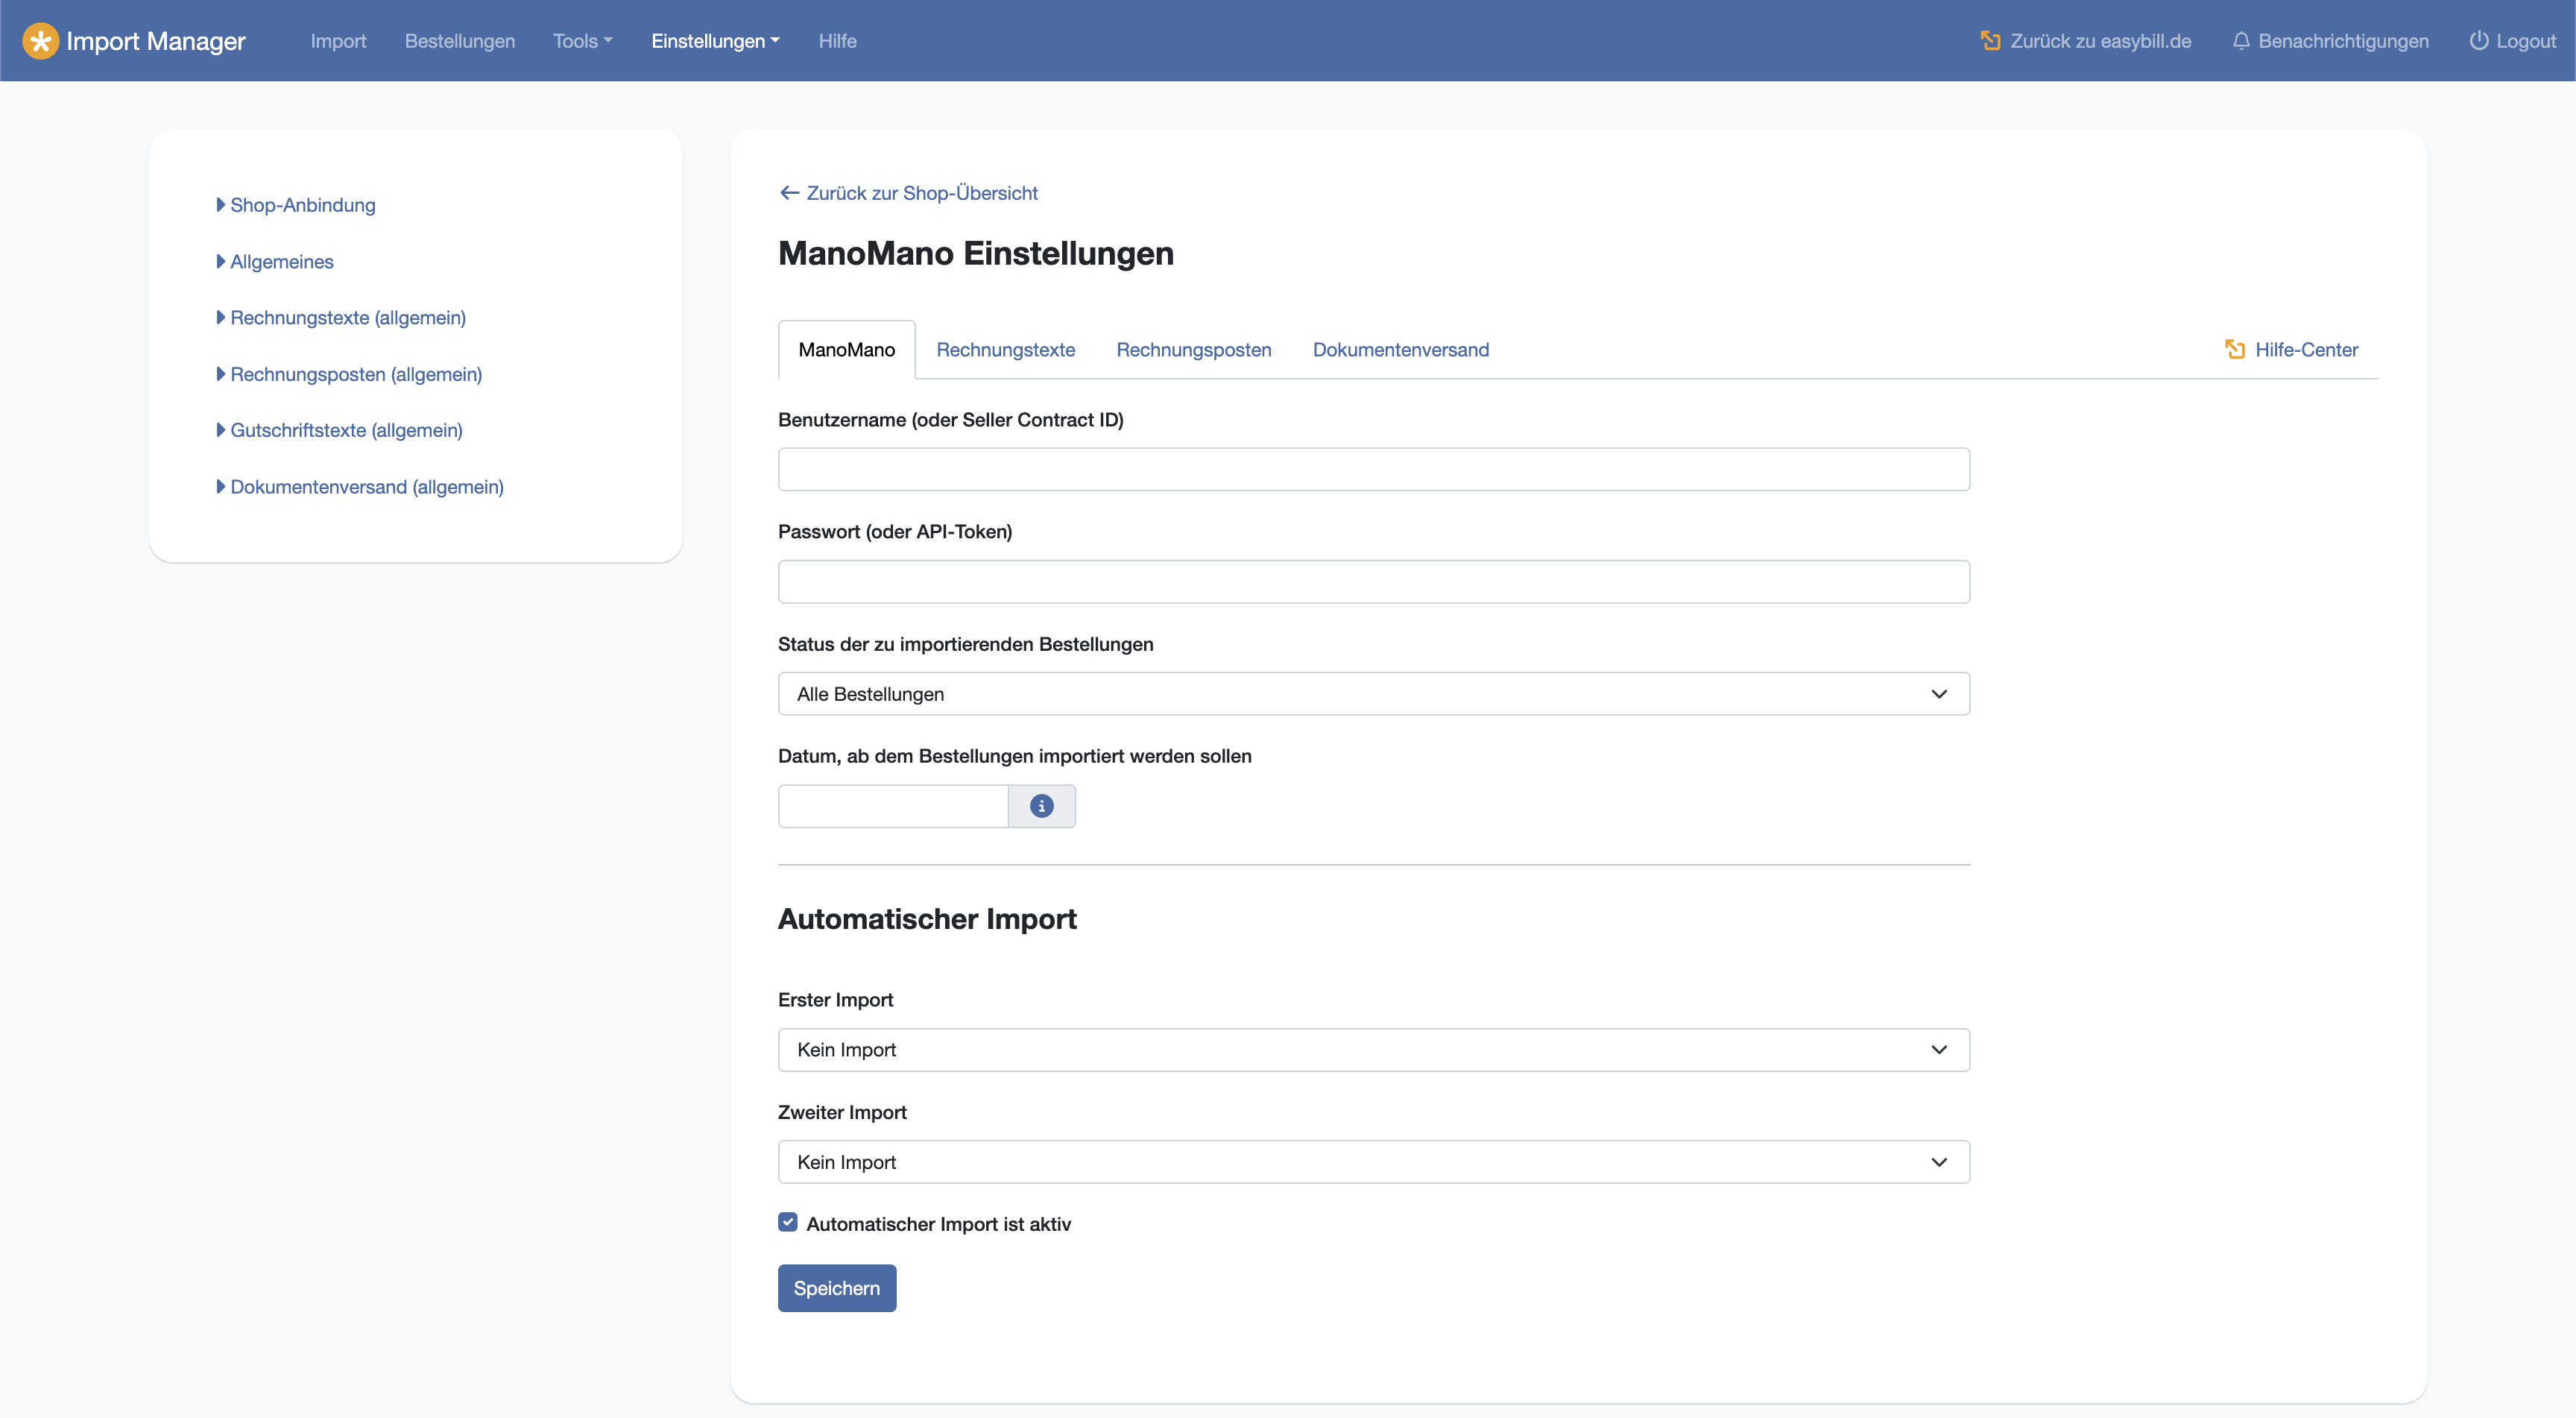The height and width of the screenshot is (1418, 2576).
Task: Expand the Allgemeines triangle arrow
Action: (x=221, y=262)
